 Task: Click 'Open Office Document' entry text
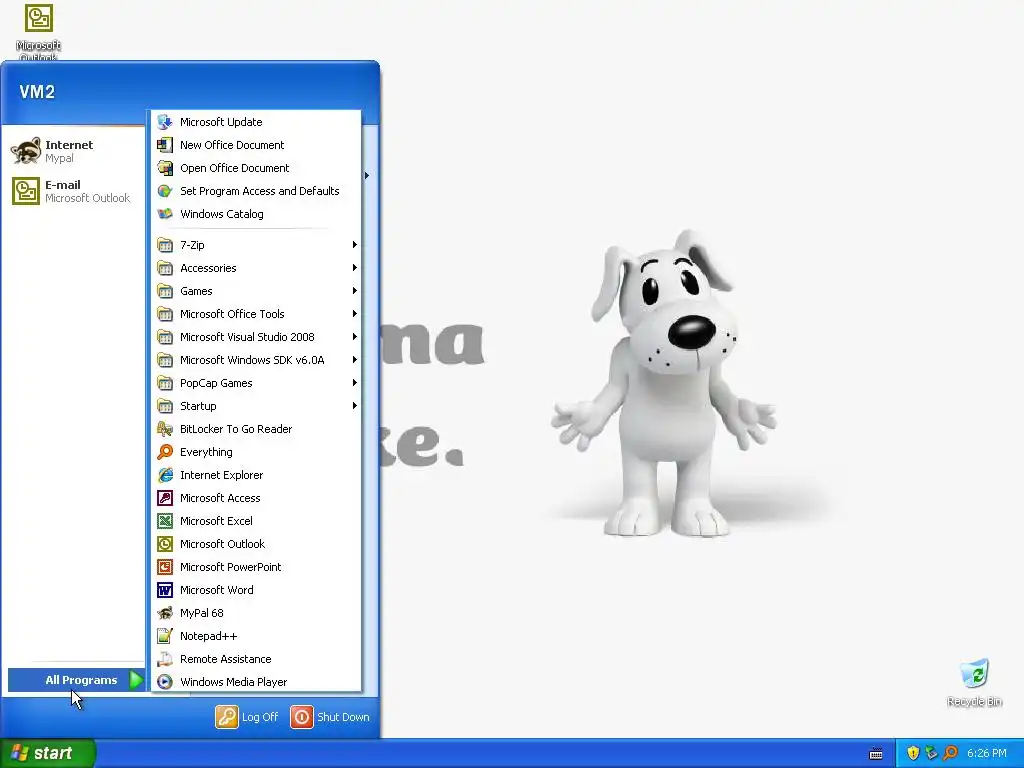[234, 168]
